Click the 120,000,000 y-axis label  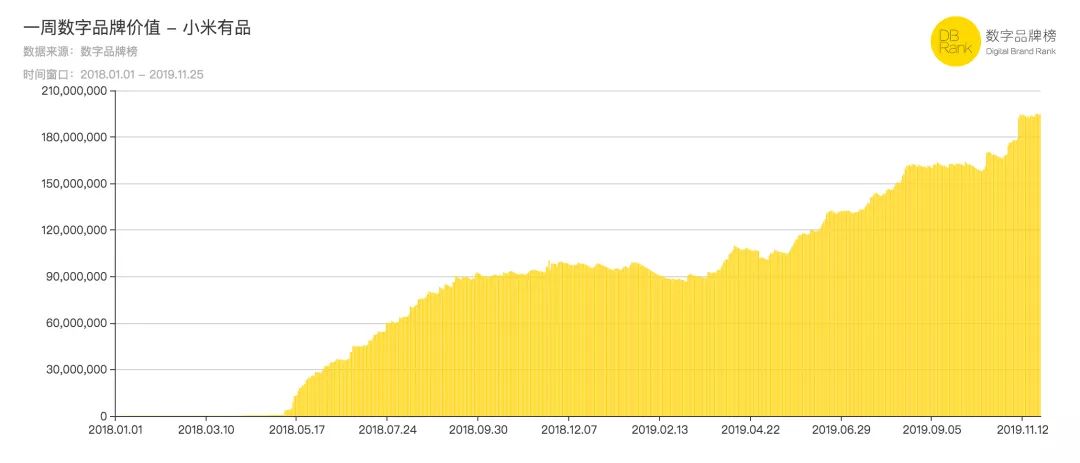pos(74,230)
